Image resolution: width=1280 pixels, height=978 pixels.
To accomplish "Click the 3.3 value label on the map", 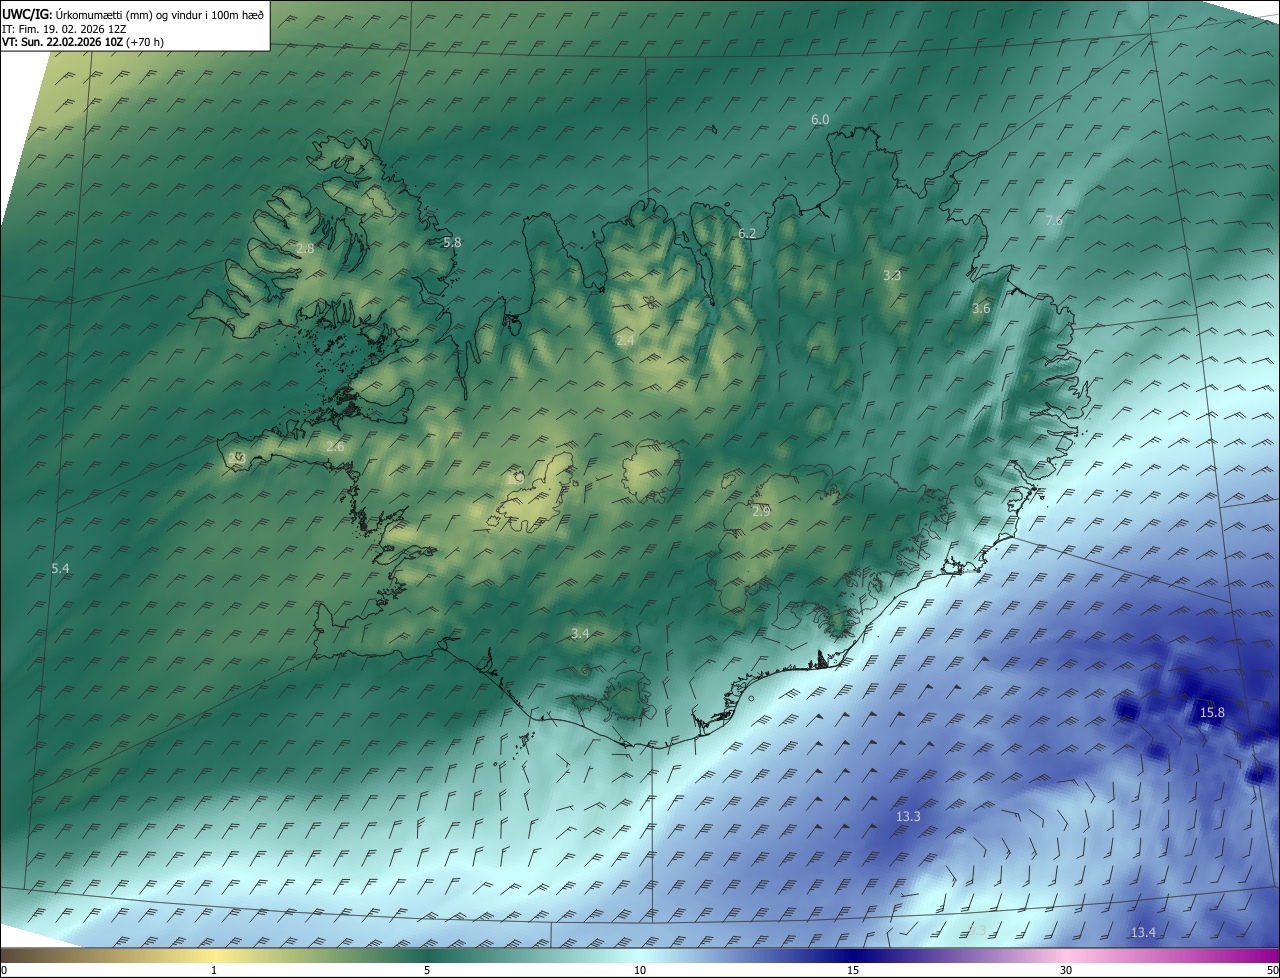I will tap(892, 275).
